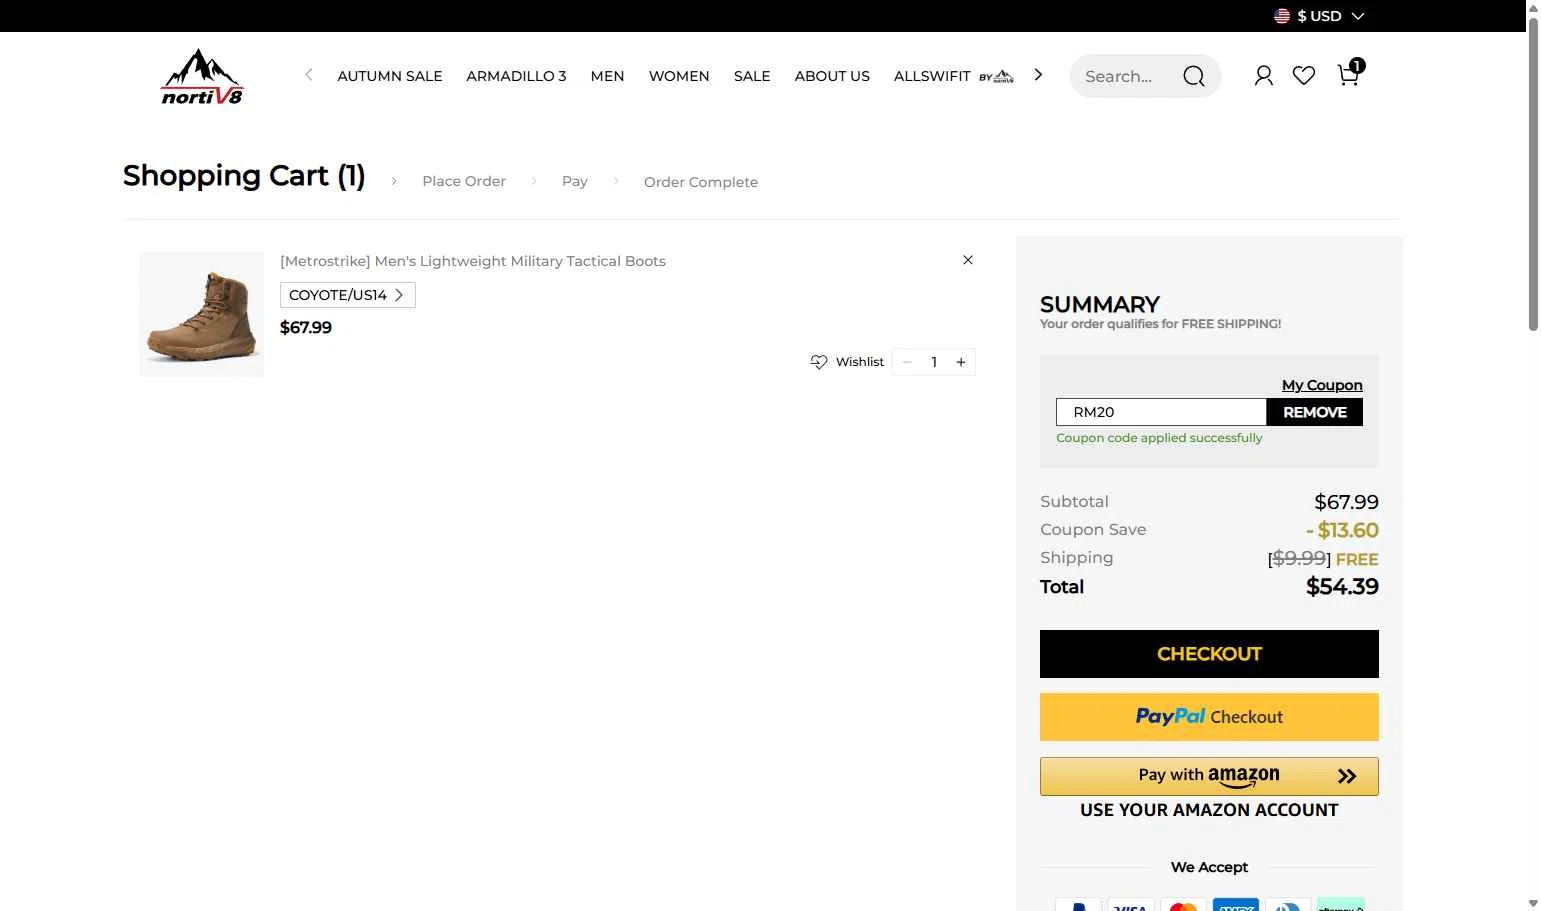
Task: Click the quantity value 1
Action: [x=934, y=362]
